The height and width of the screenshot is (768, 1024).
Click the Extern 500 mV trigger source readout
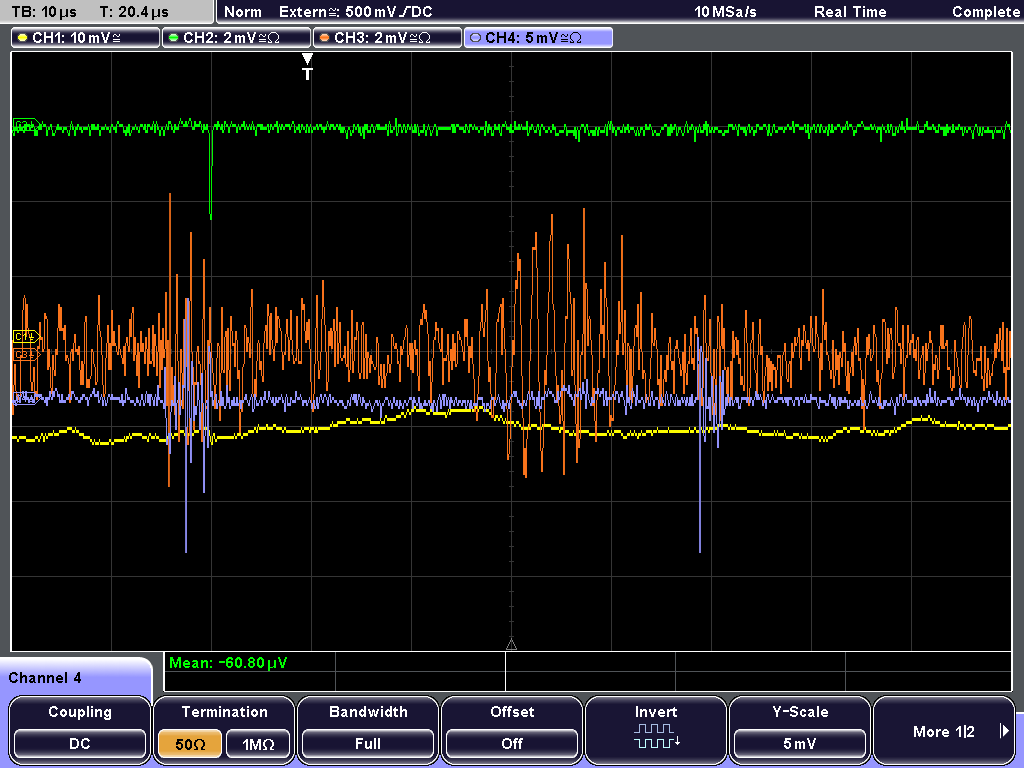click(355, 12)
